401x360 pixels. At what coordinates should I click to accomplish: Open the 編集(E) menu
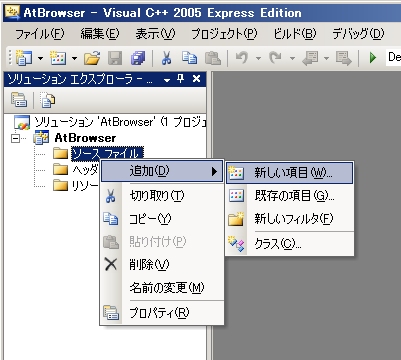100,34
